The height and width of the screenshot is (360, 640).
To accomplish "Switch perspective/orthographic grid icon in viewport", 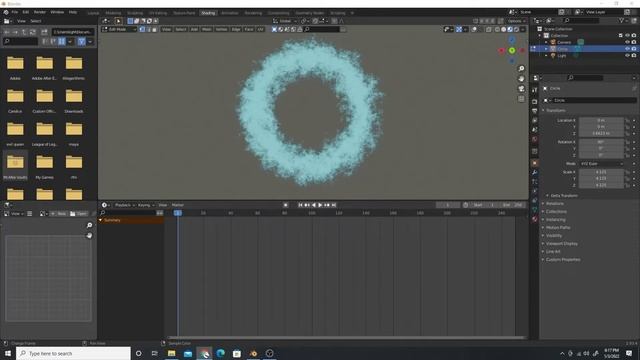I will tap(521, 99).
